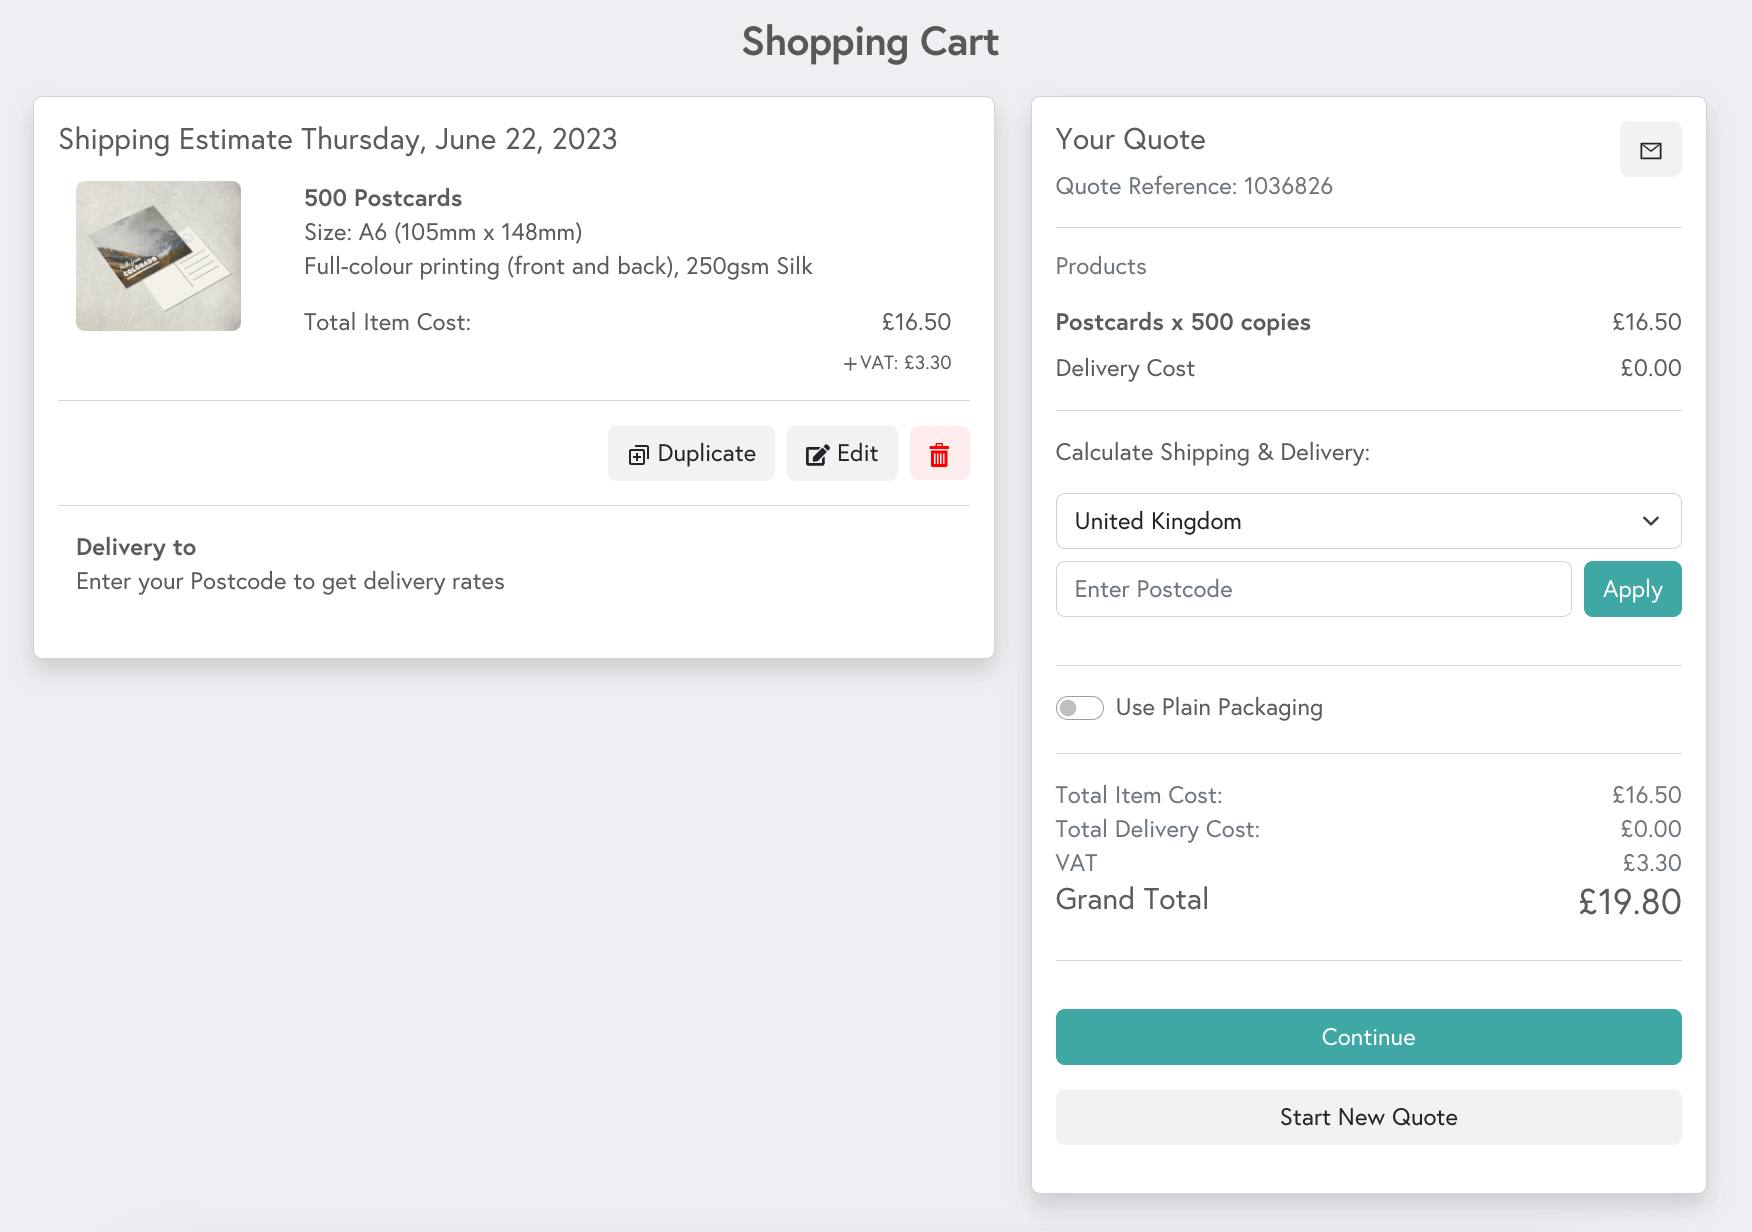The width and height of the screenshot is (1752, 1232).
Task: Click inside the Enter Postcode field
Action: pos(1313,589)
